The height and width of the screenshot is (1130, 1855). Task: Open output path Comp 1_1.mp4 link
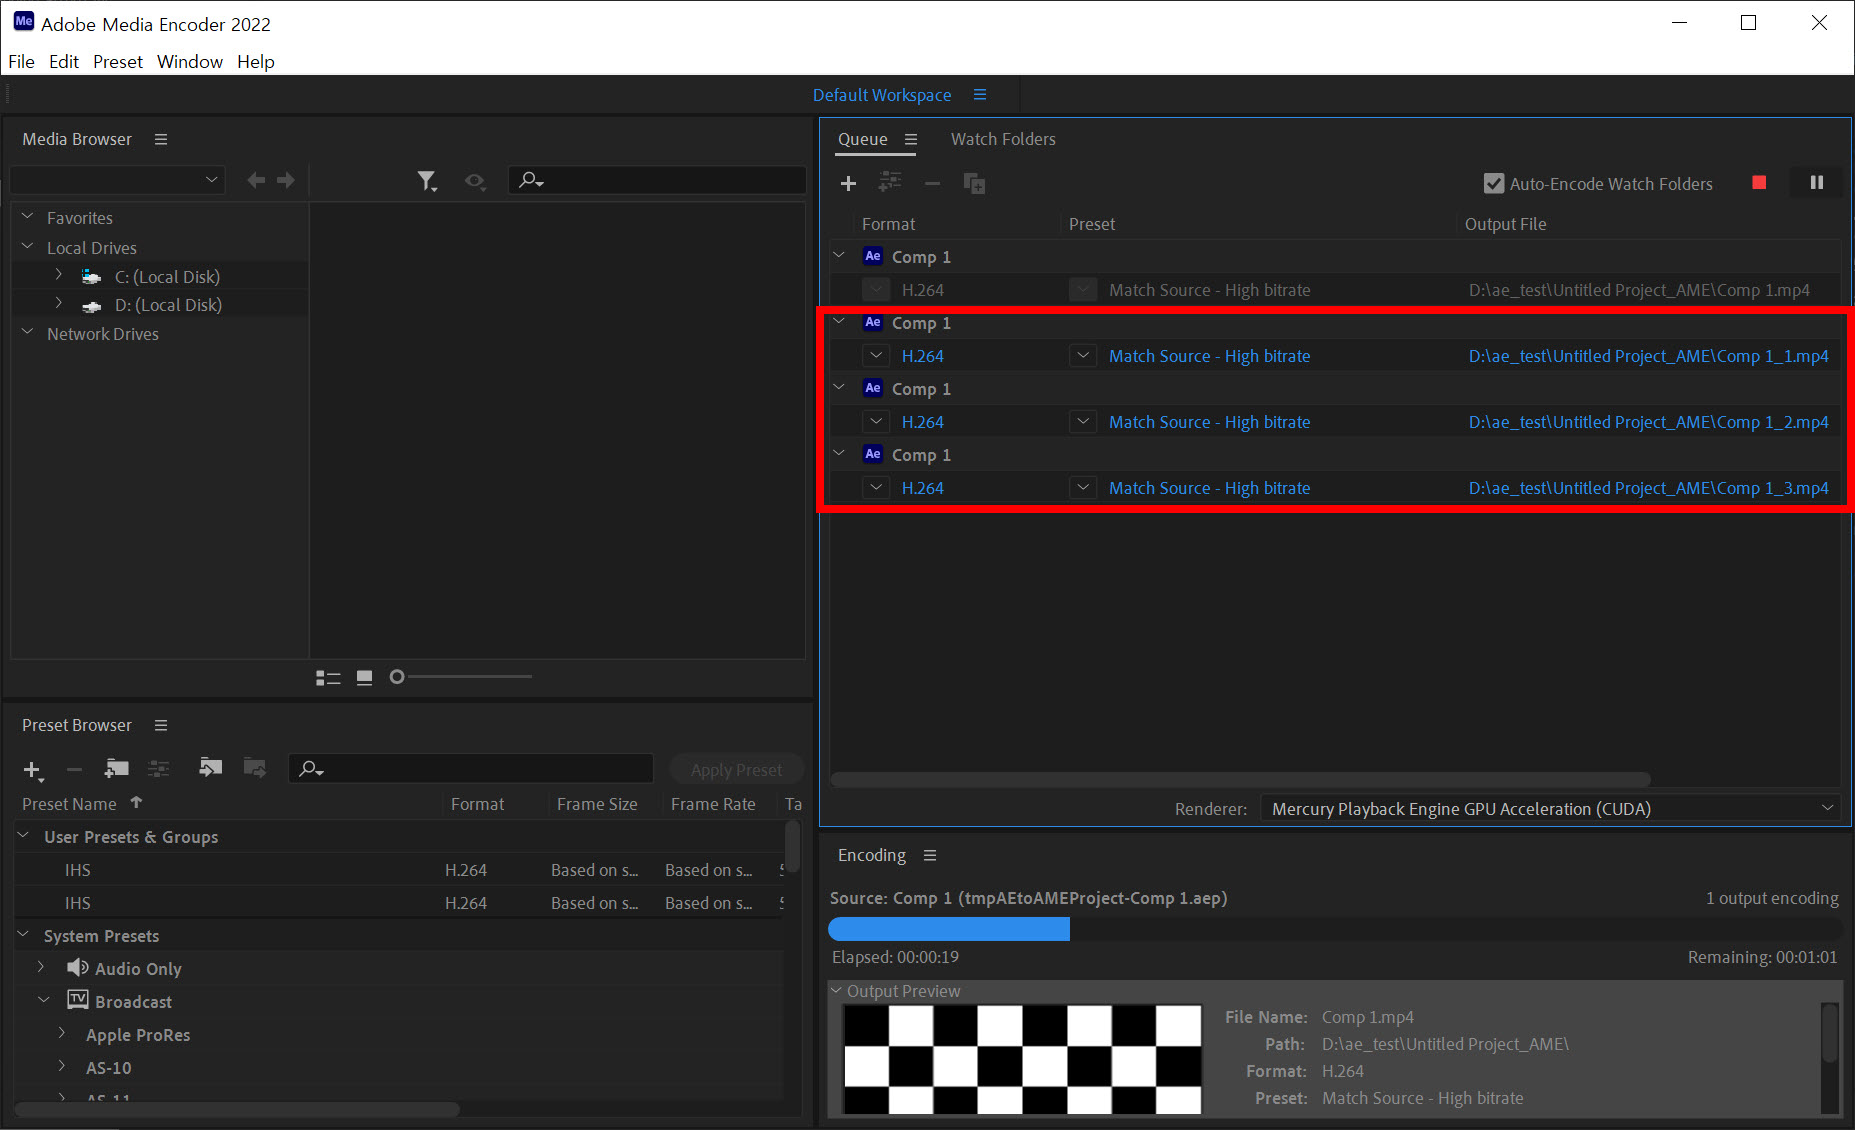[1648, 356]
